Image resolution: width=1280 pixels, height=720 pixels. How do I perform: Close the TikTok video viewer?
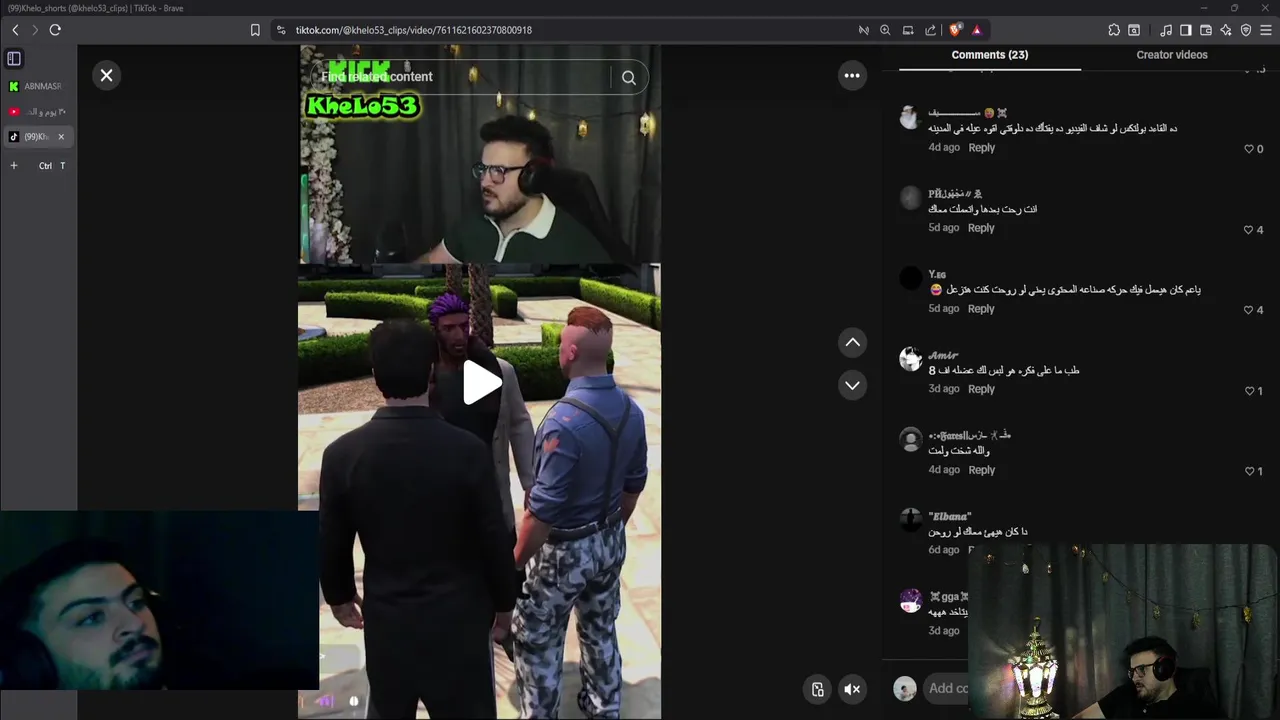click(x=106, y=75)
